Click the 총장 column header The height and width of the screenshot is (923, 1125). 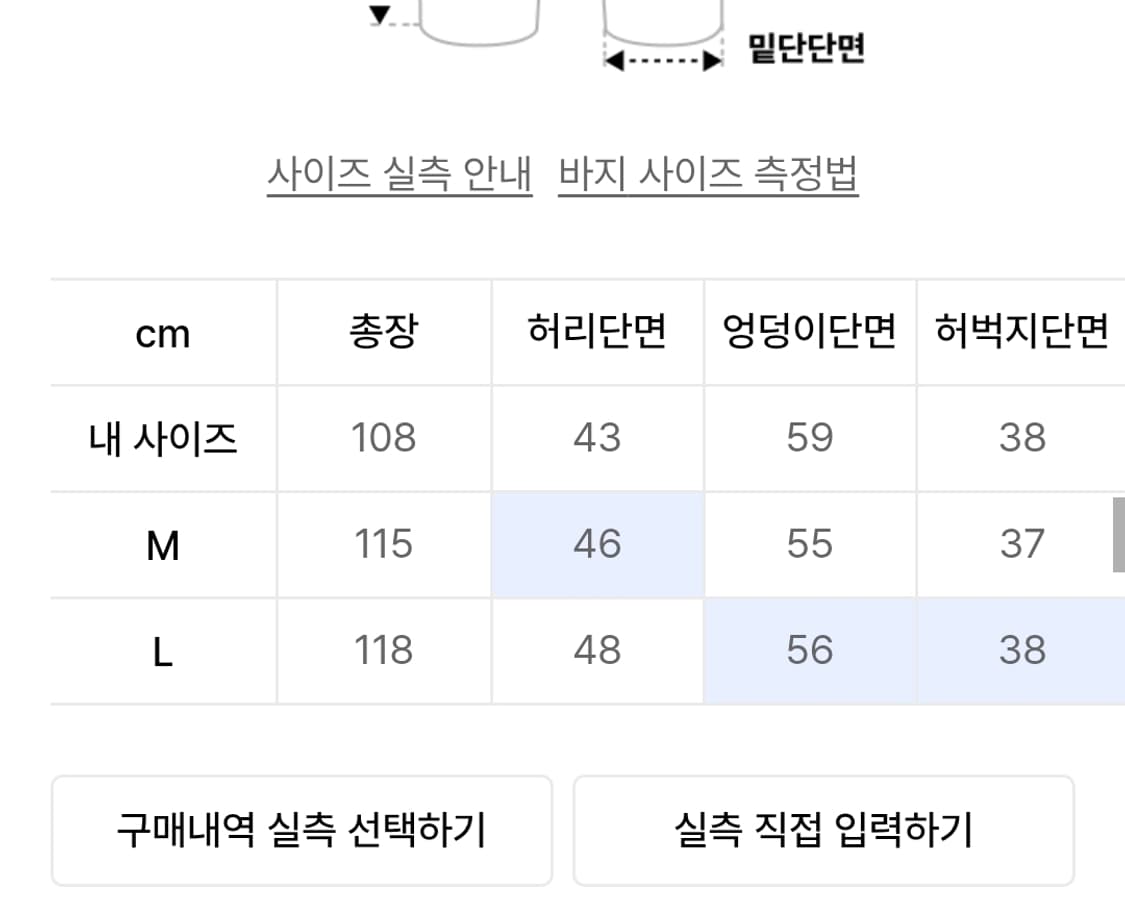coord(383,330)
